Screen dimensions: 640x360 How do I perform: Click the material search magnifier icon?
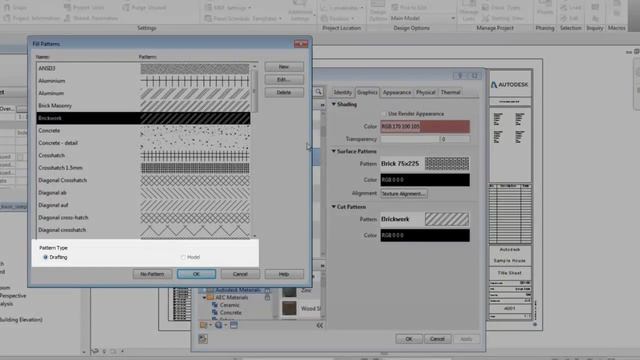[318, 92]
